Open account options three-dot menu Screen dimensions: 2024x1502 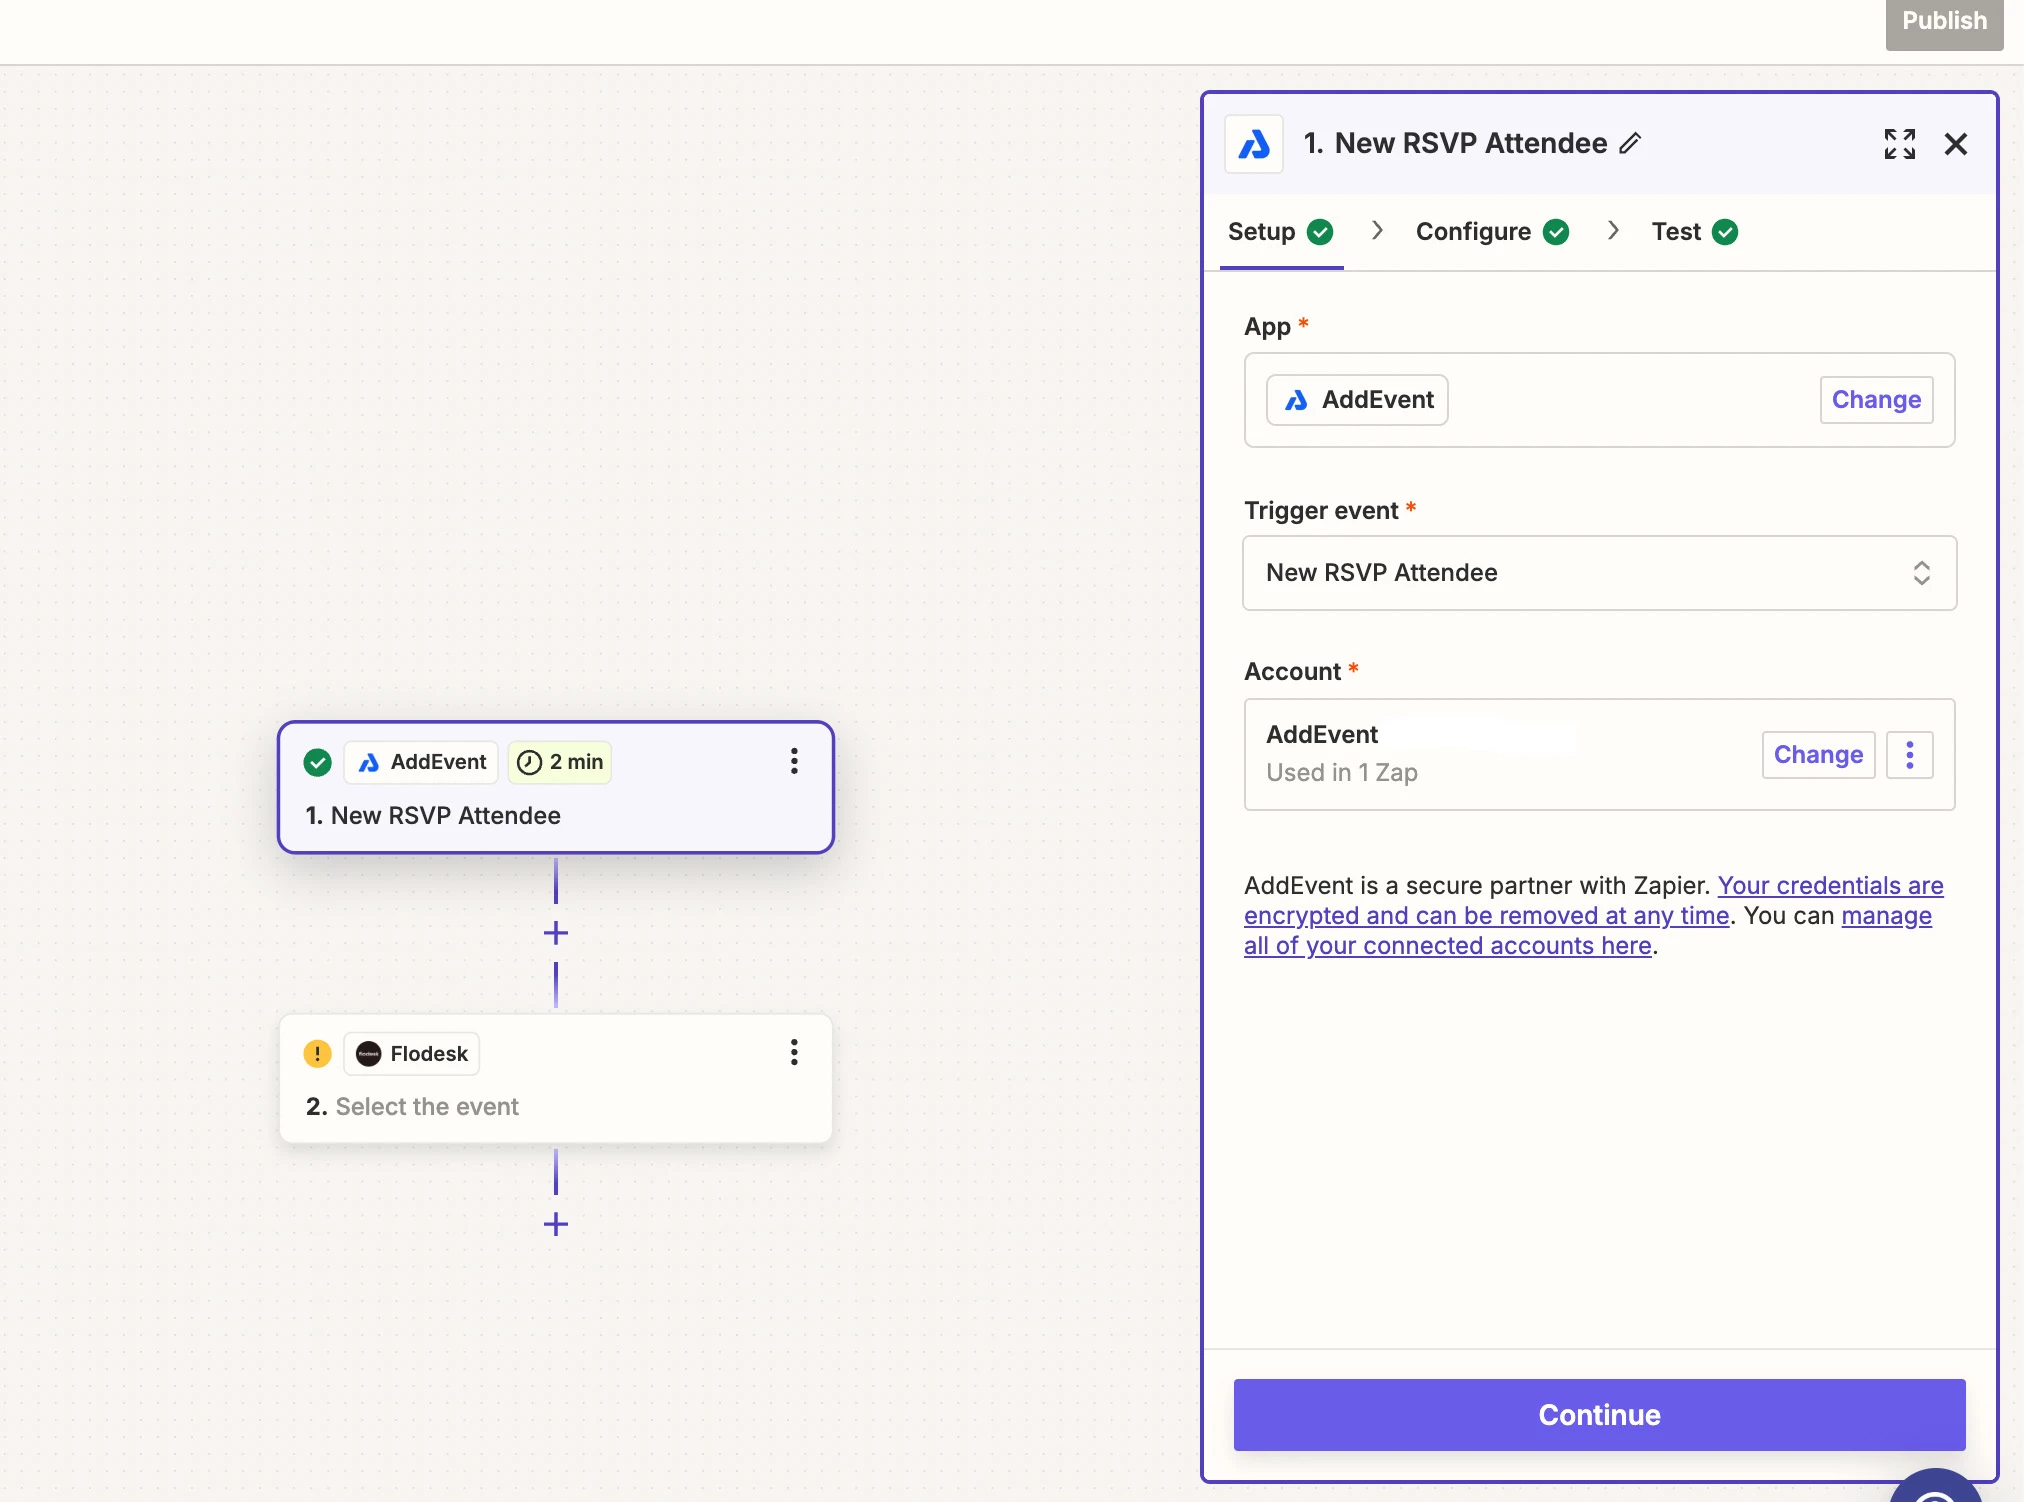[x=1909, y=754]
